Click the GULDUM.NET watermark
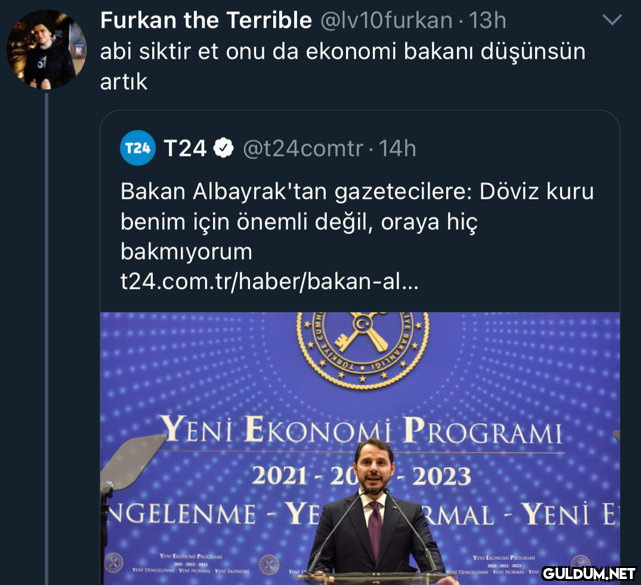Screen dimensions: 641x585 tap(590, 574)
